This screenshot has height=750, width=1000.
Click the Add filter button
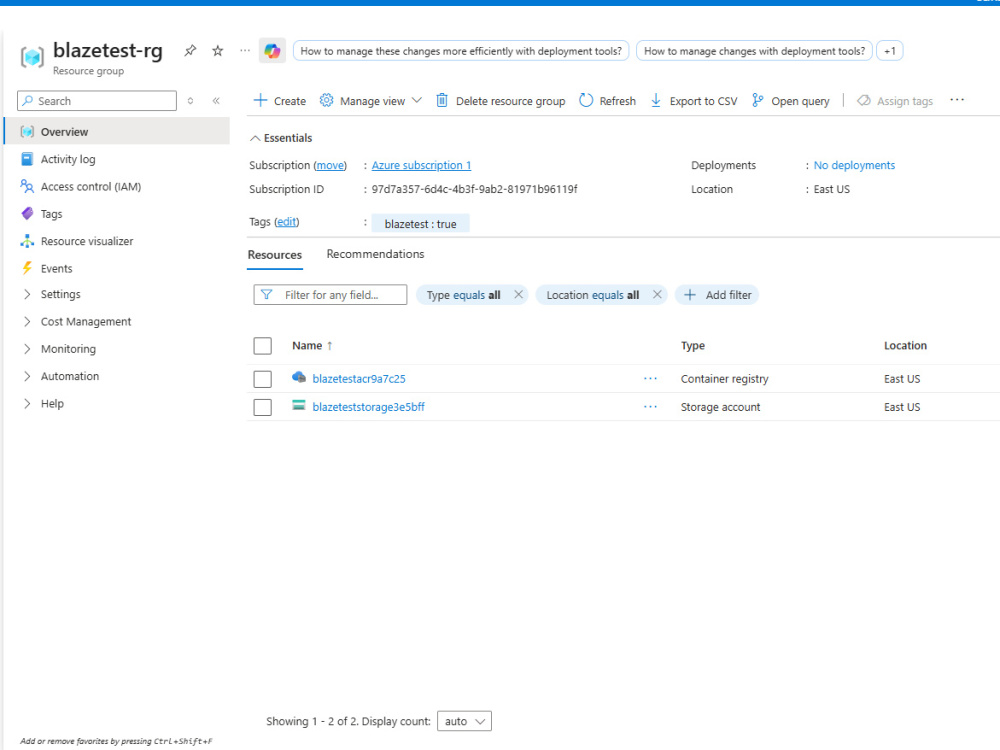717,295
